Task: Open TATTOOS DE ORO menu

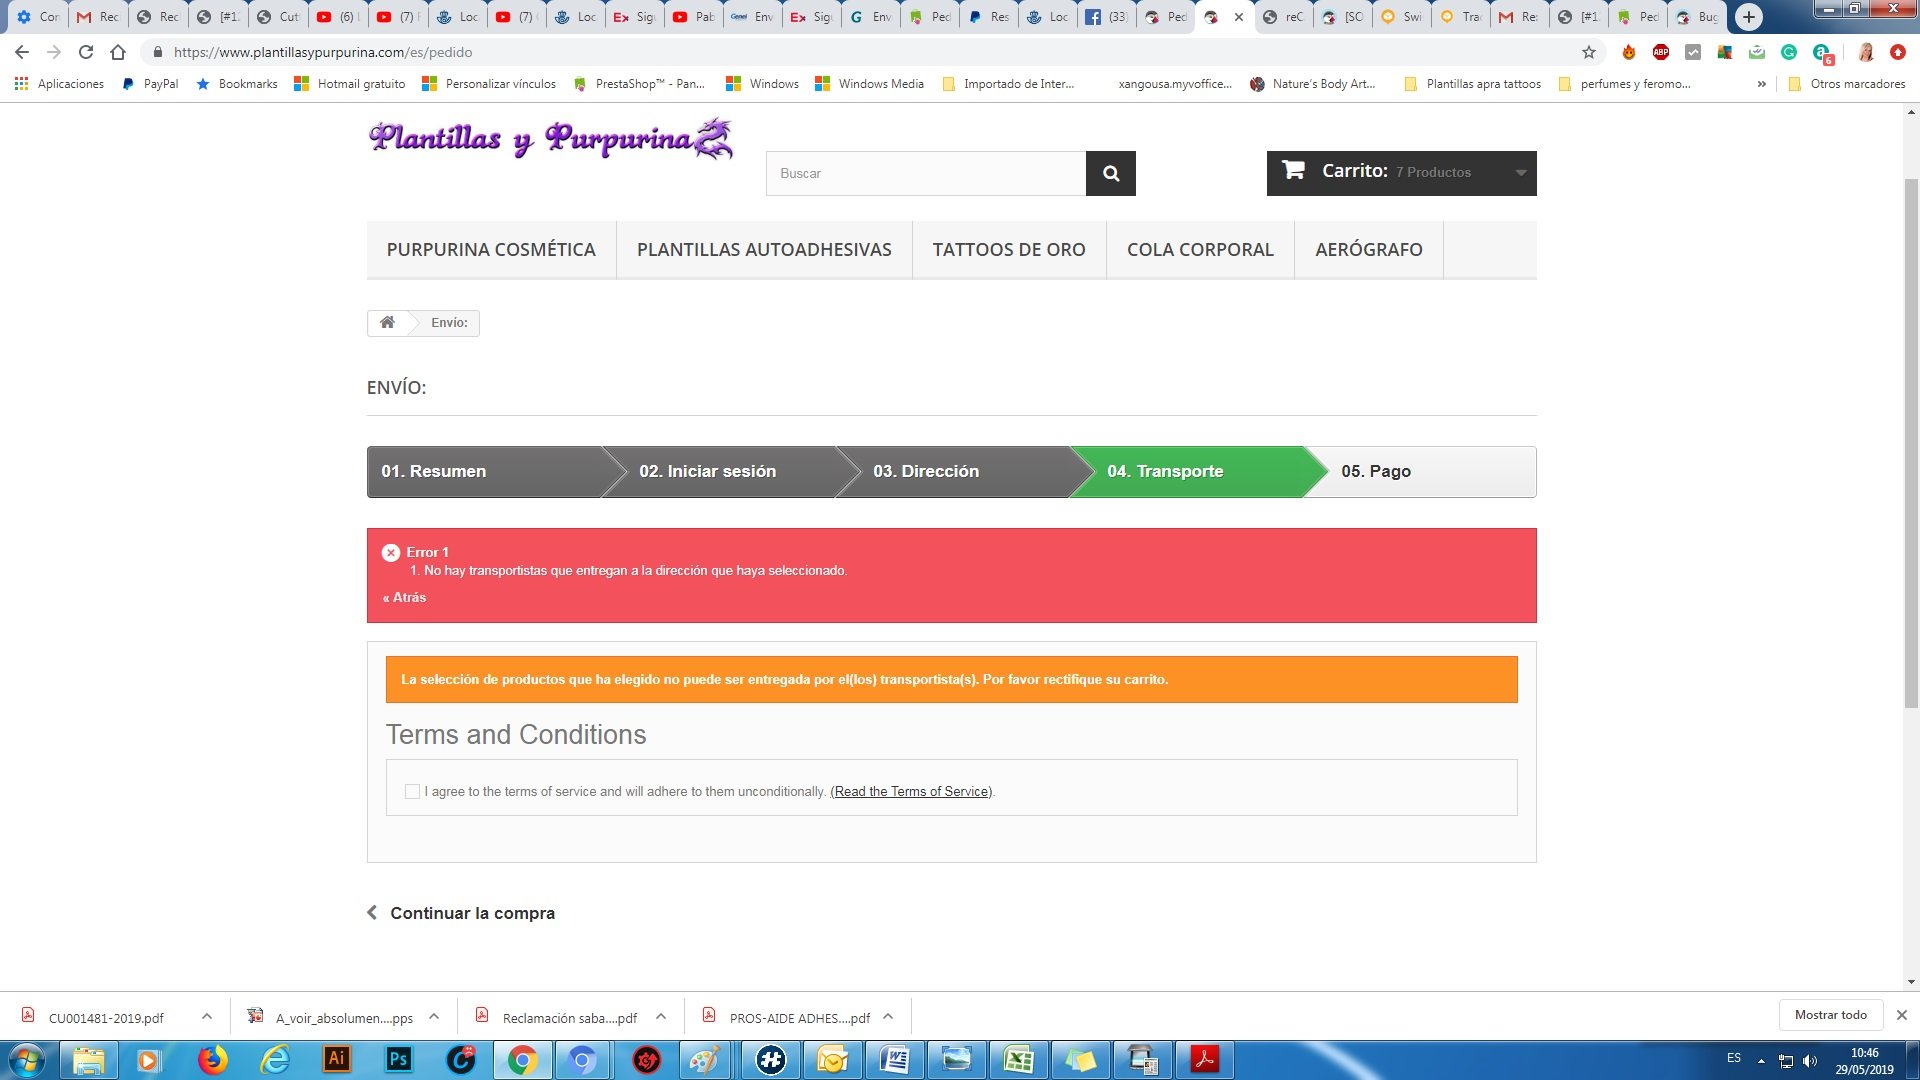Action: (x=1008, y=250)
